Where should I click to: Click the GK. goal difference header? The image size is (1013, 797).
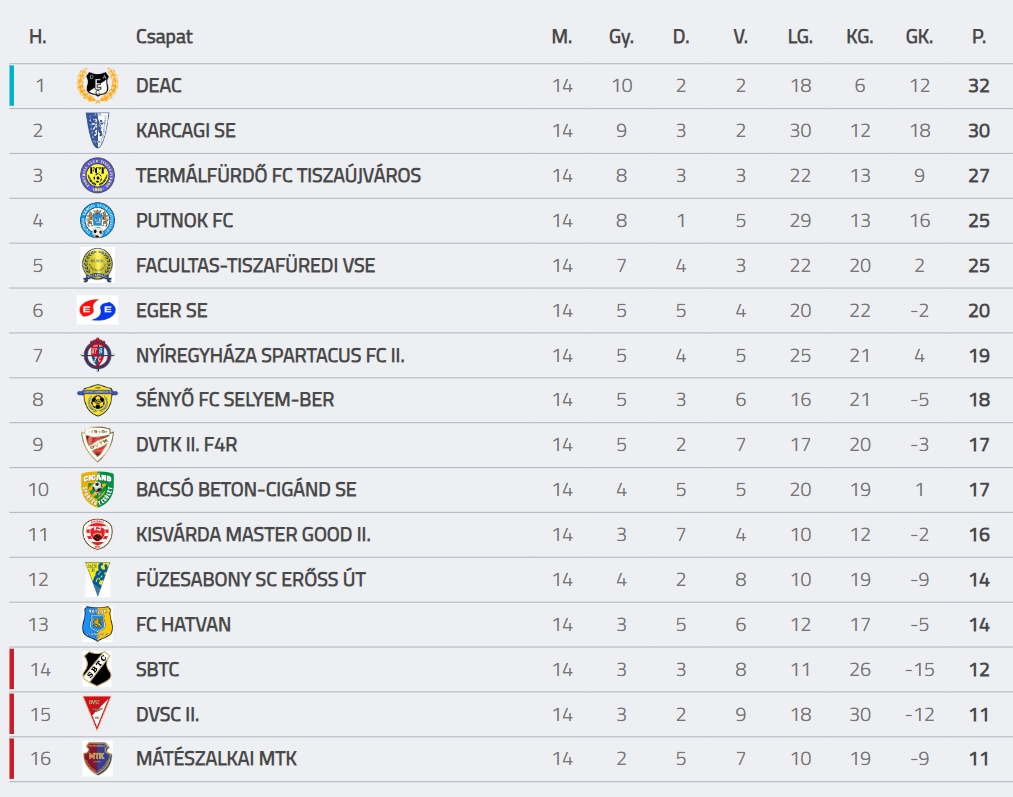tap(919, 37)
